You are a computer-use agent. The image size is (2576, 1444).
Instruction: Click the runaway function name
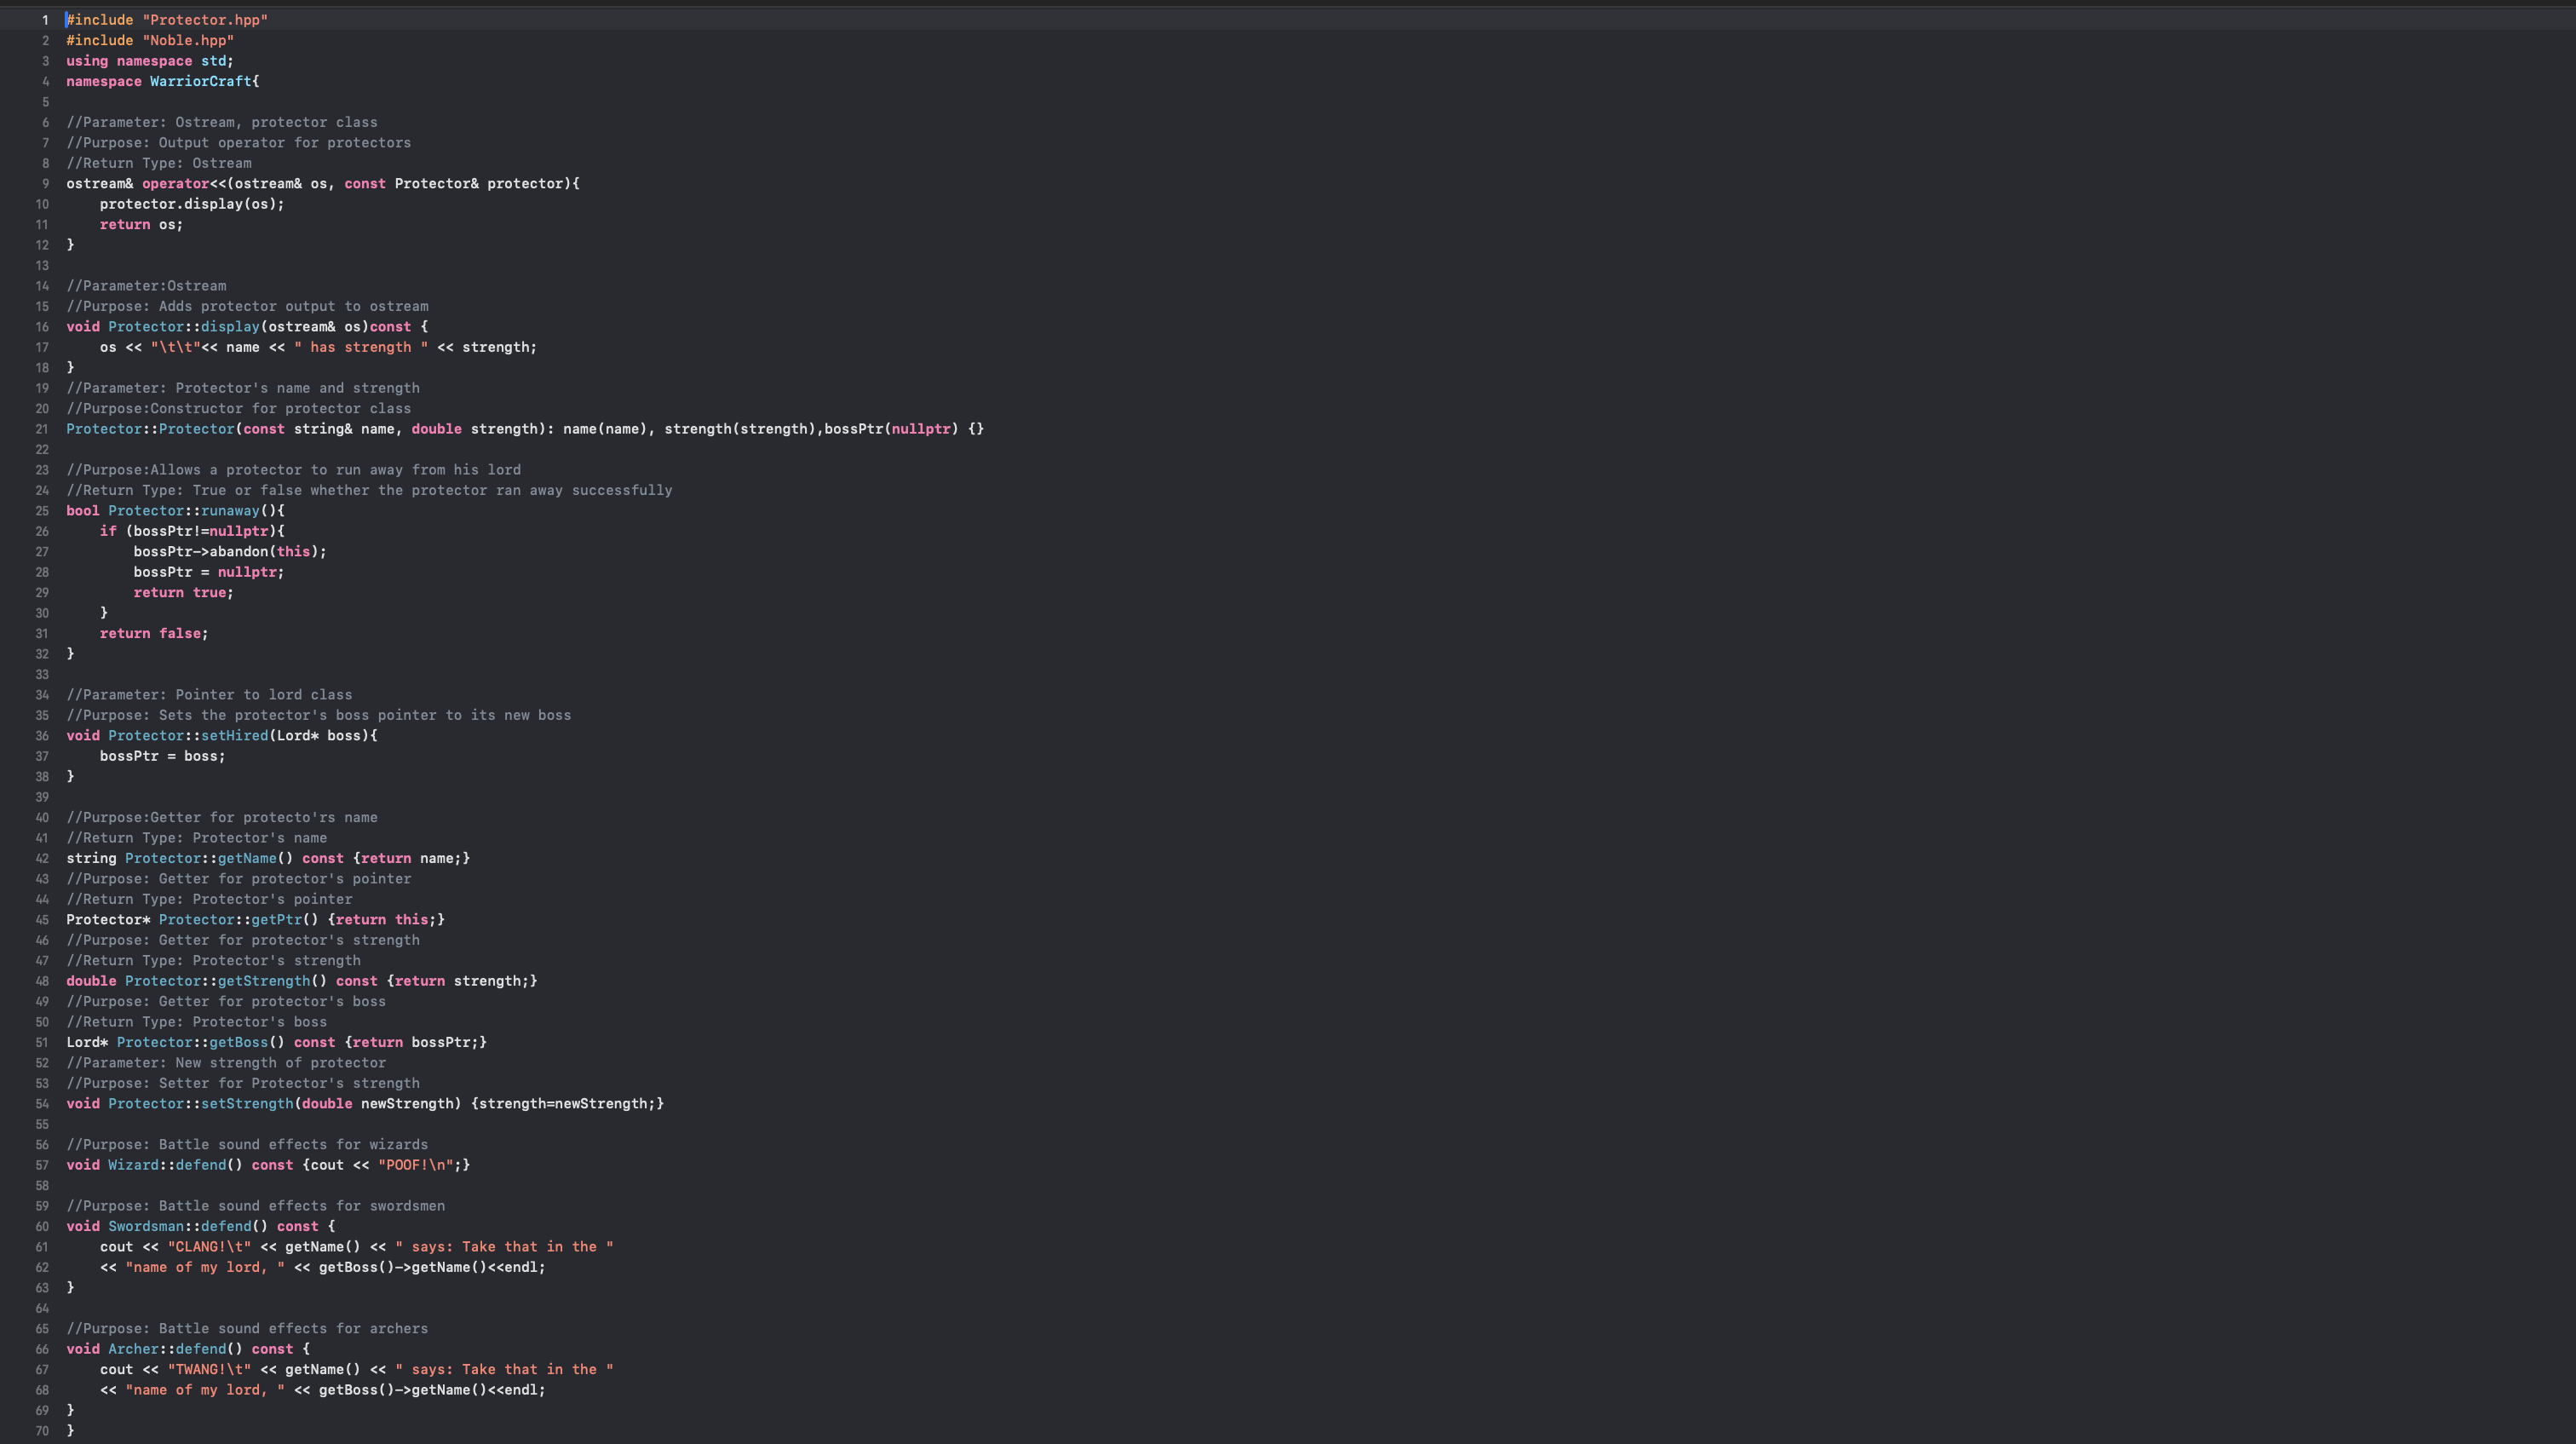[230, 511]
